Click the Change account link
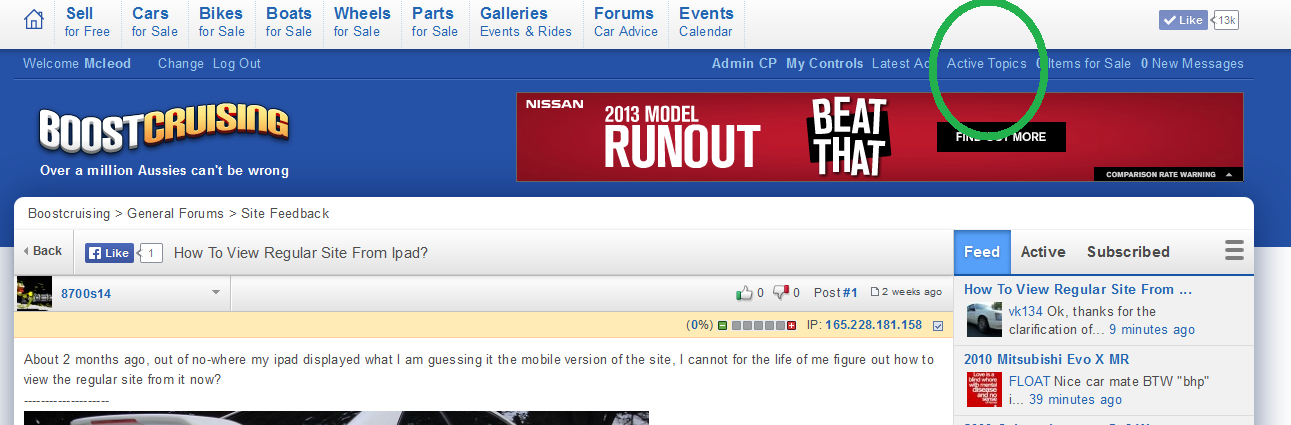 (181, 63)
